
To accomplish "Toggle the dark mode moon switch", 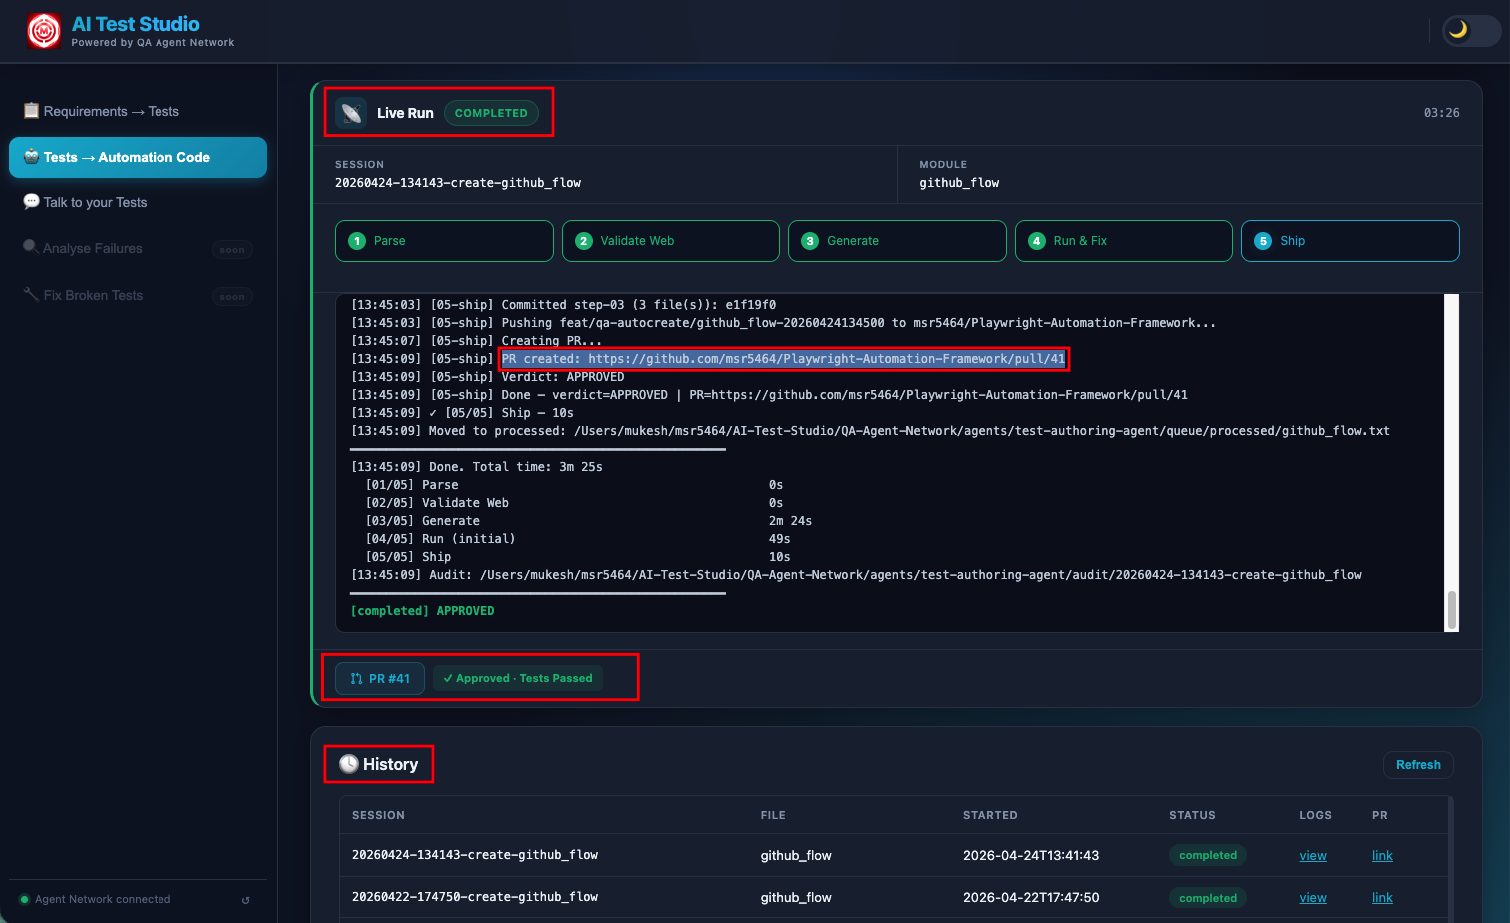I will (x=1471, y=31).
